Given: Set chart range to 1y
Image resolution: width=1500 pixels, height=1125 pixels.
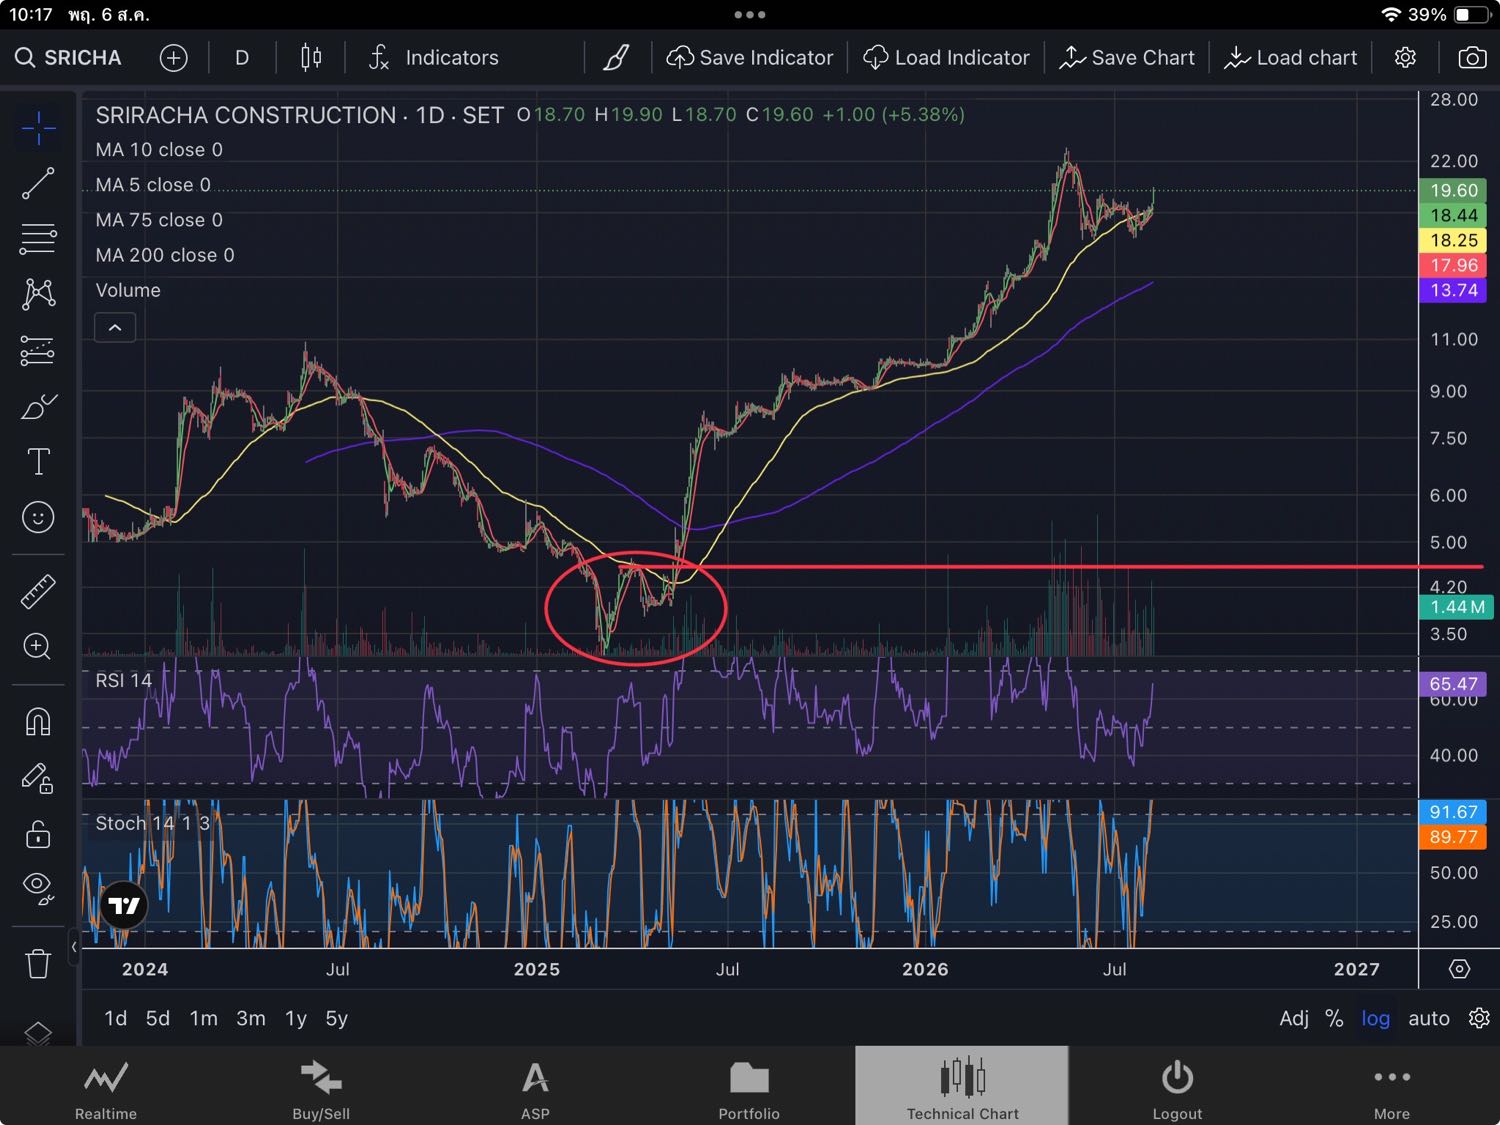Looking at the screenshot, I should [296, 1018].
